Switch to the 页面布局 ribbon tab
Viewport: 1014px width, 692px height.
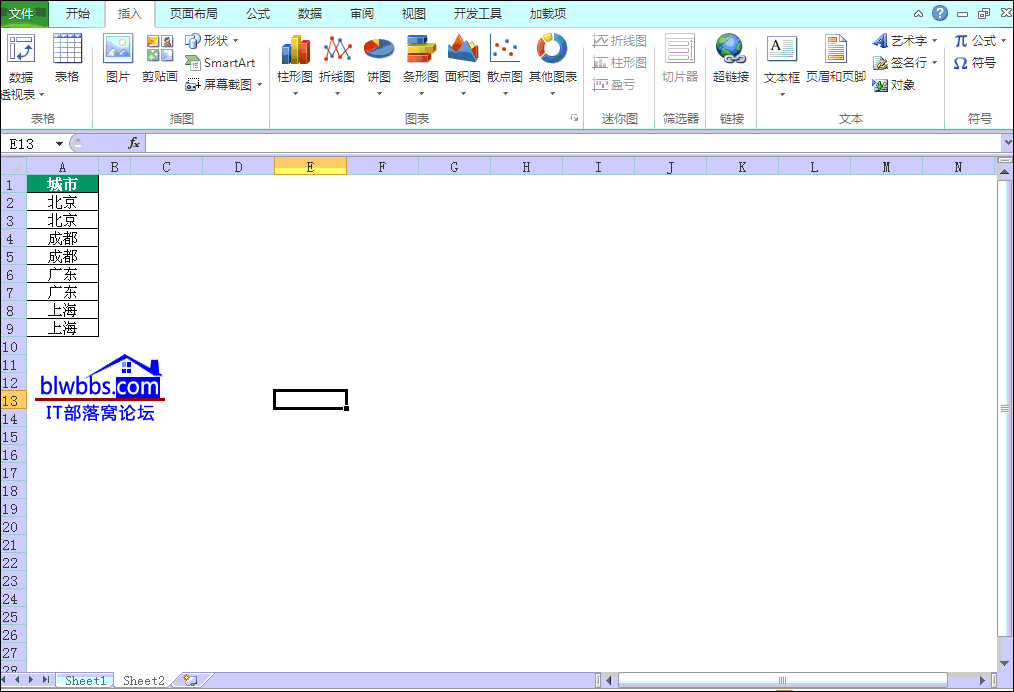[x=193, y=13]
